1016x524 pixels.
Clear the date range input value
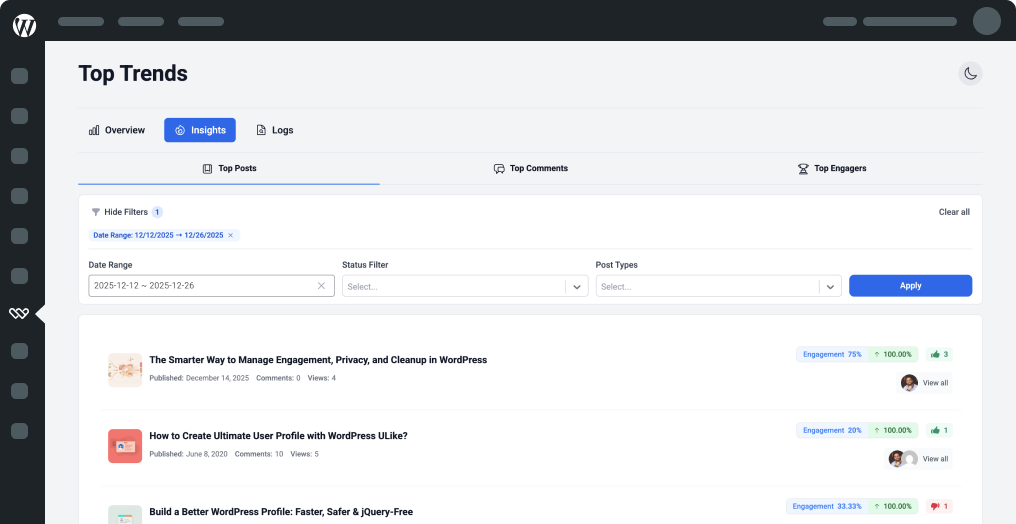(x=321, y=286)
